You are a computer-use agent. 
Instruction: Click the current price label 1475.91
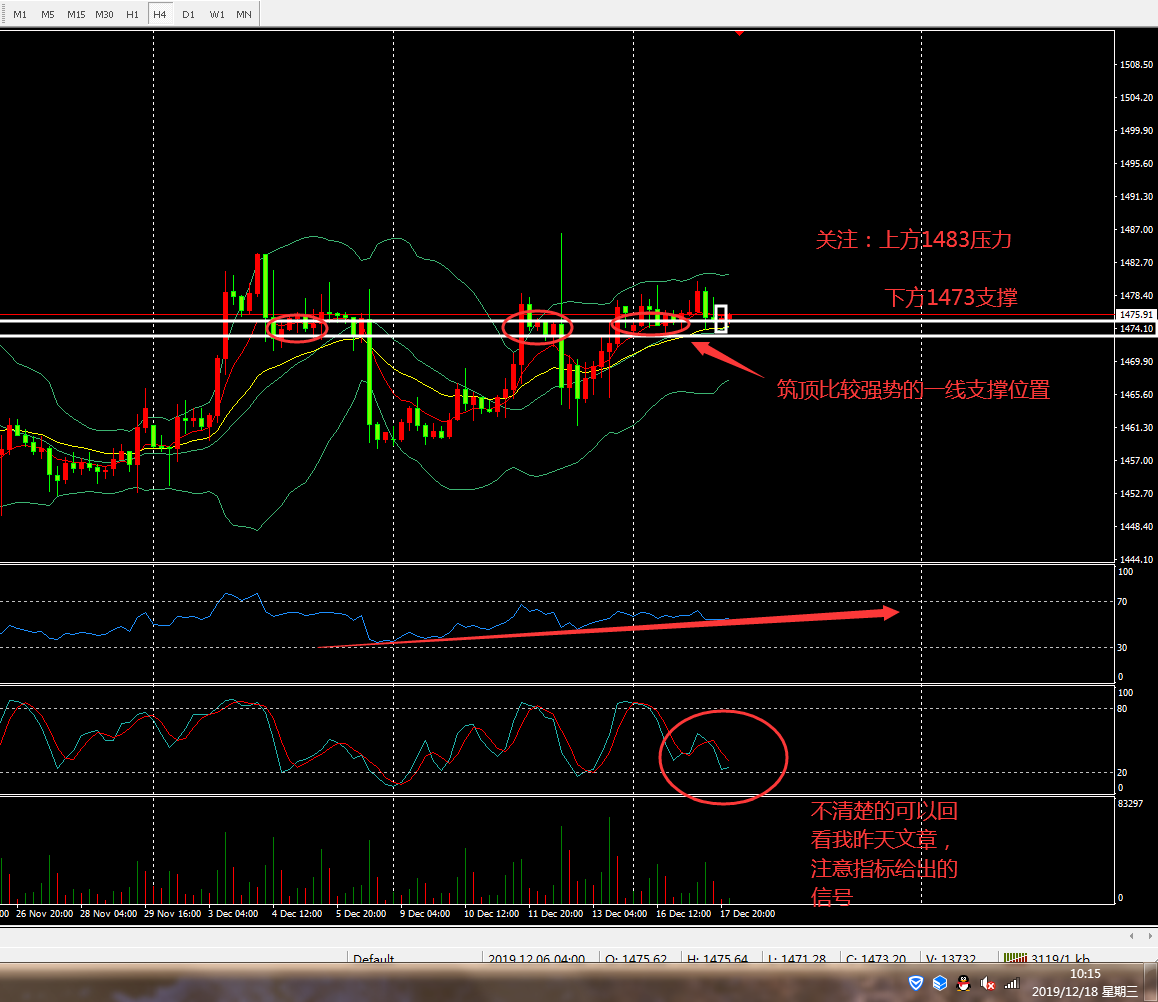tap(1135, 315)
